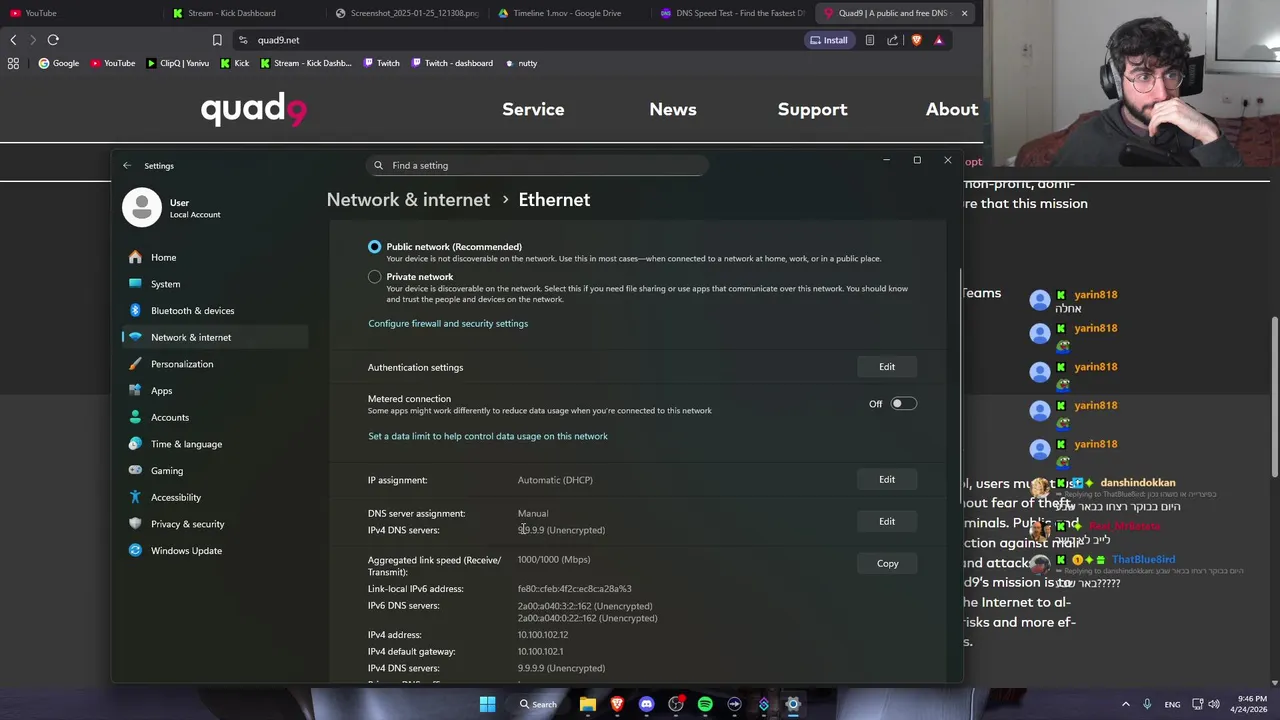The height and width of the screenshot is (720, 1280).
Task: Open Set a data limit link
Action: coord(488,437)
